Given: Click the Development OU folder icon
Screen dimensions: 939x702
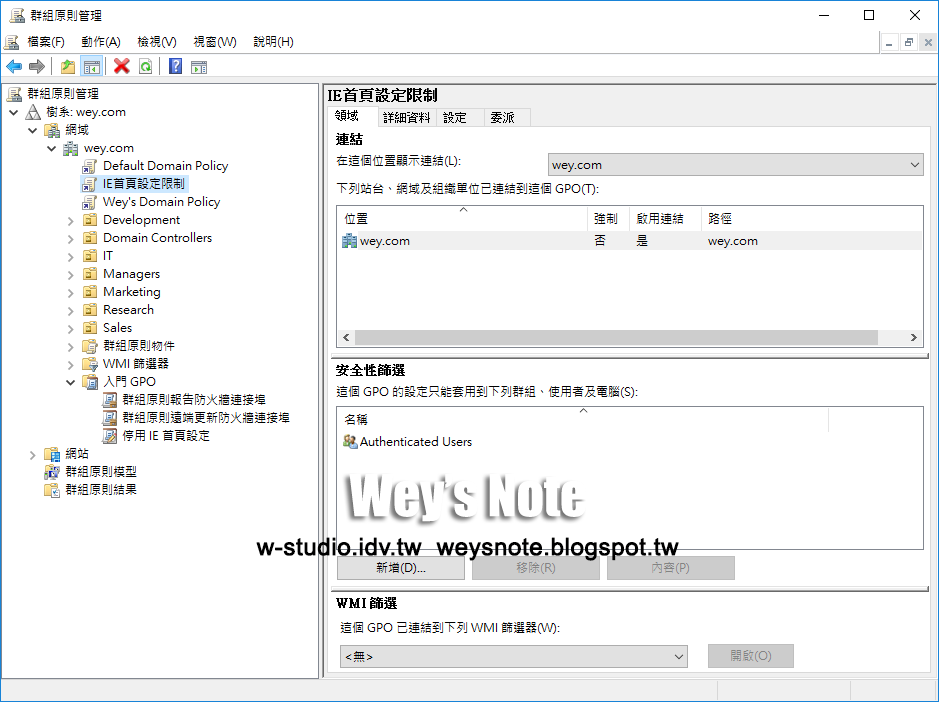Looking at the screenshot, I should (x=90, y=220).
